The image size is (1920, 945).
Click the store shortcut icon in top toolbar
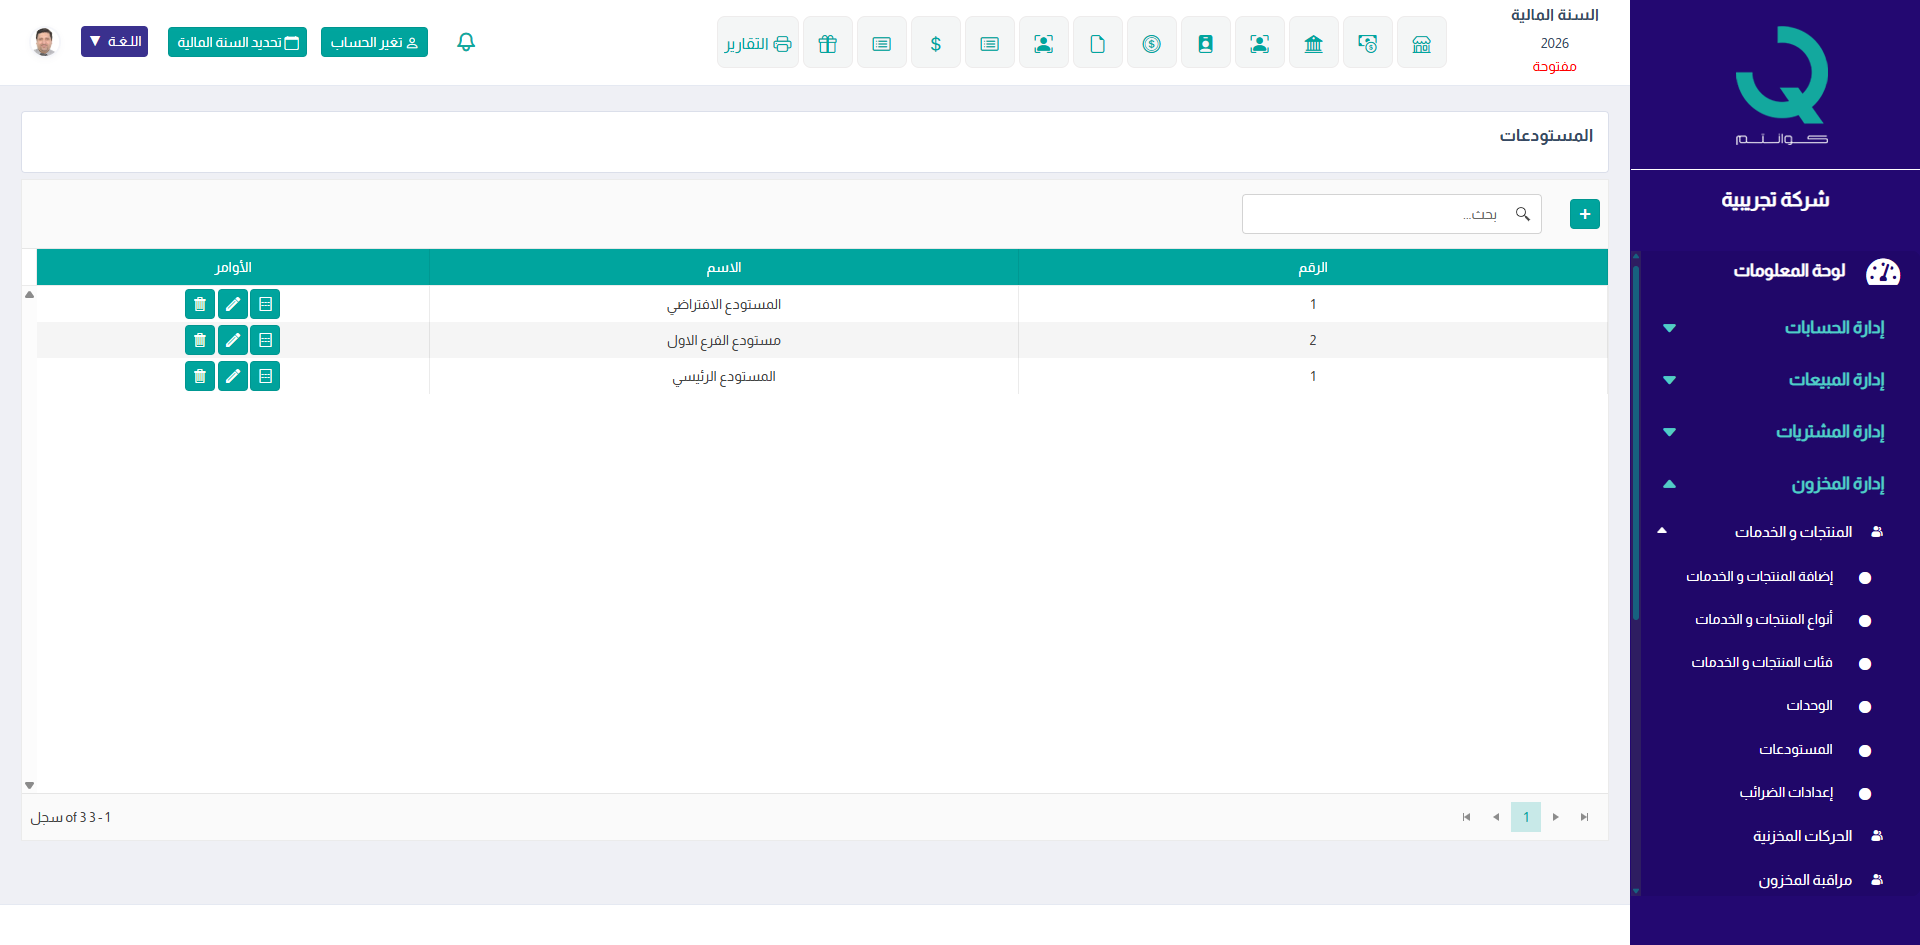pos(1421,43)
